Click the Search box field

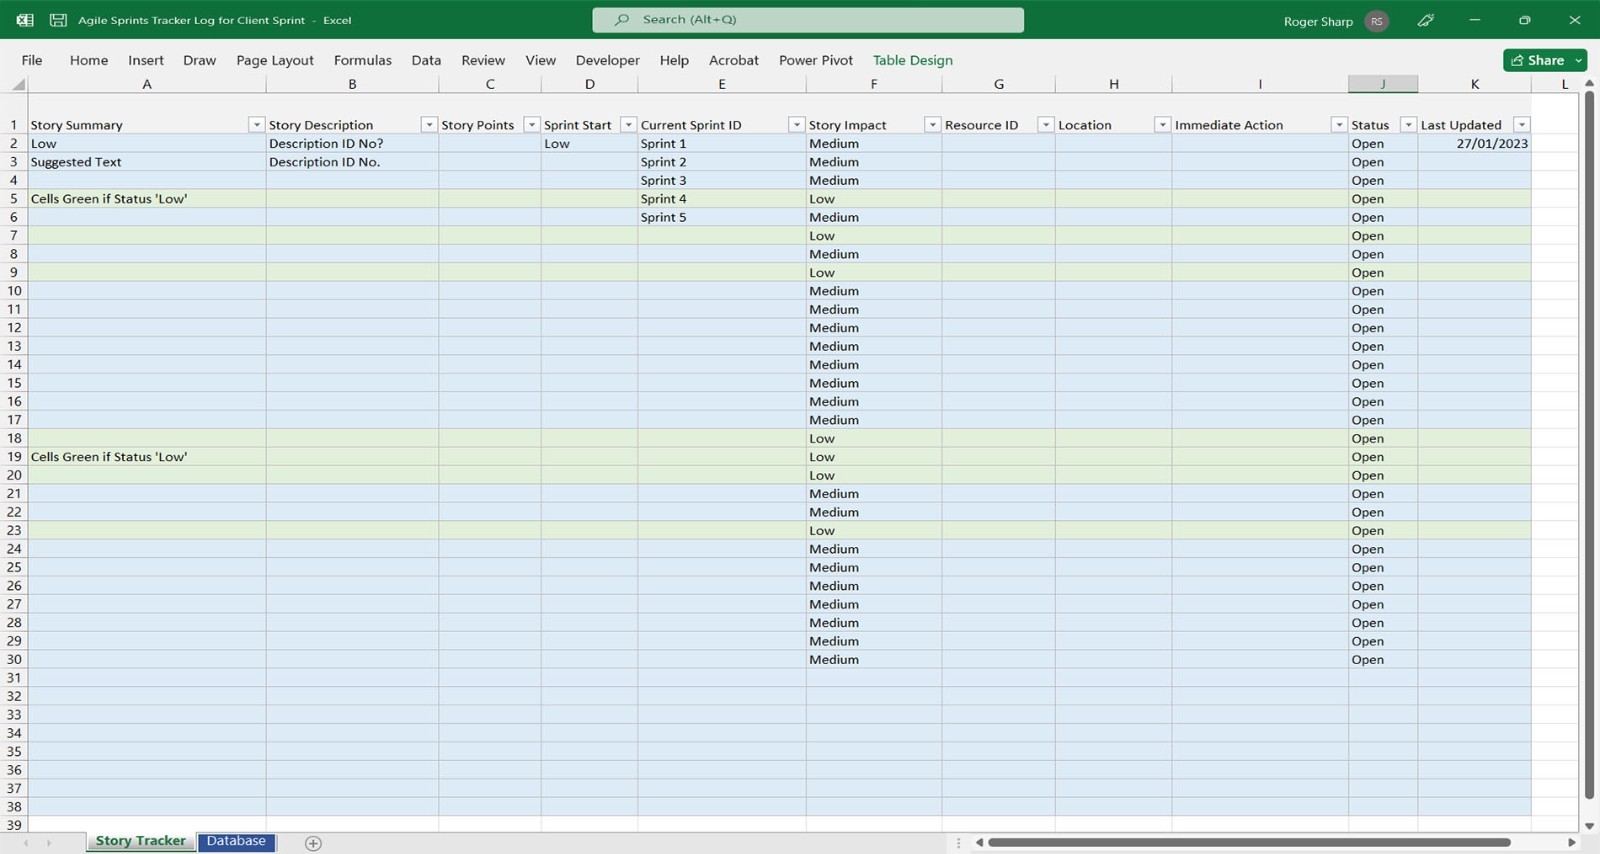tap(808, 20)
